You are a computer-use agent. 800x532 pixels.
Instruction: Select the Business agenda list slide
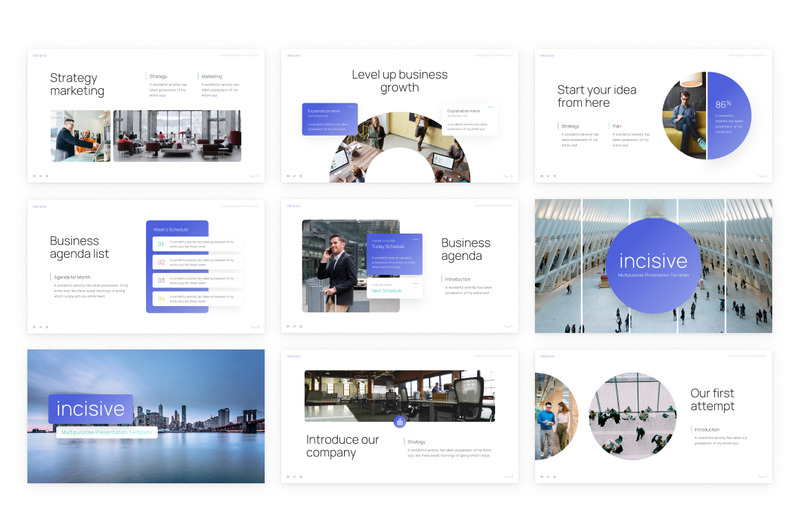[x=146, y=266]
